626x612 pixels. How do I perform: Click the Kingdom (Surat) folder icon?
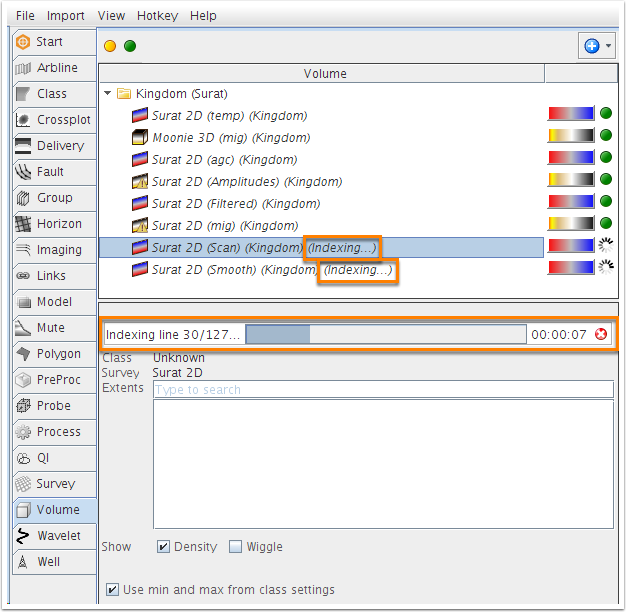[x=124, y=93]
